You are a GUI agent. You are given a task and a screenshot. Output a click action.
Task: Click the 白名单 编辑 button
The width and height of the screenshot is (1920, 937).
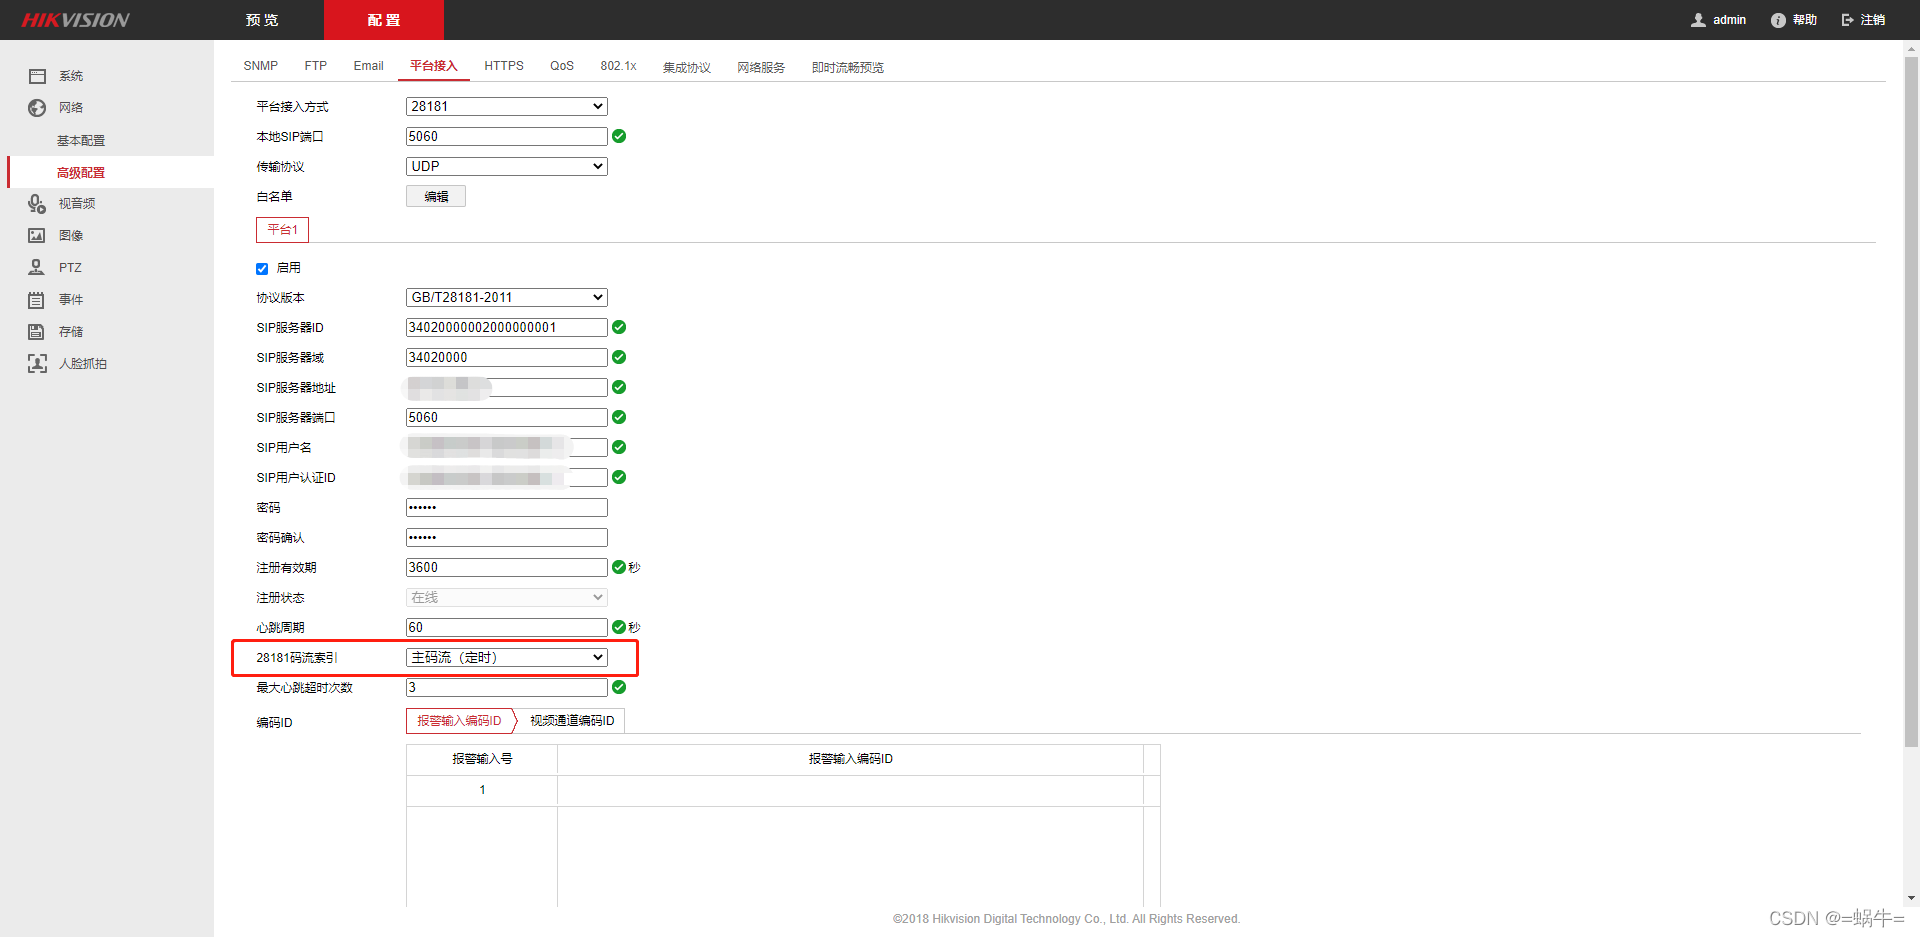point(436,196)
